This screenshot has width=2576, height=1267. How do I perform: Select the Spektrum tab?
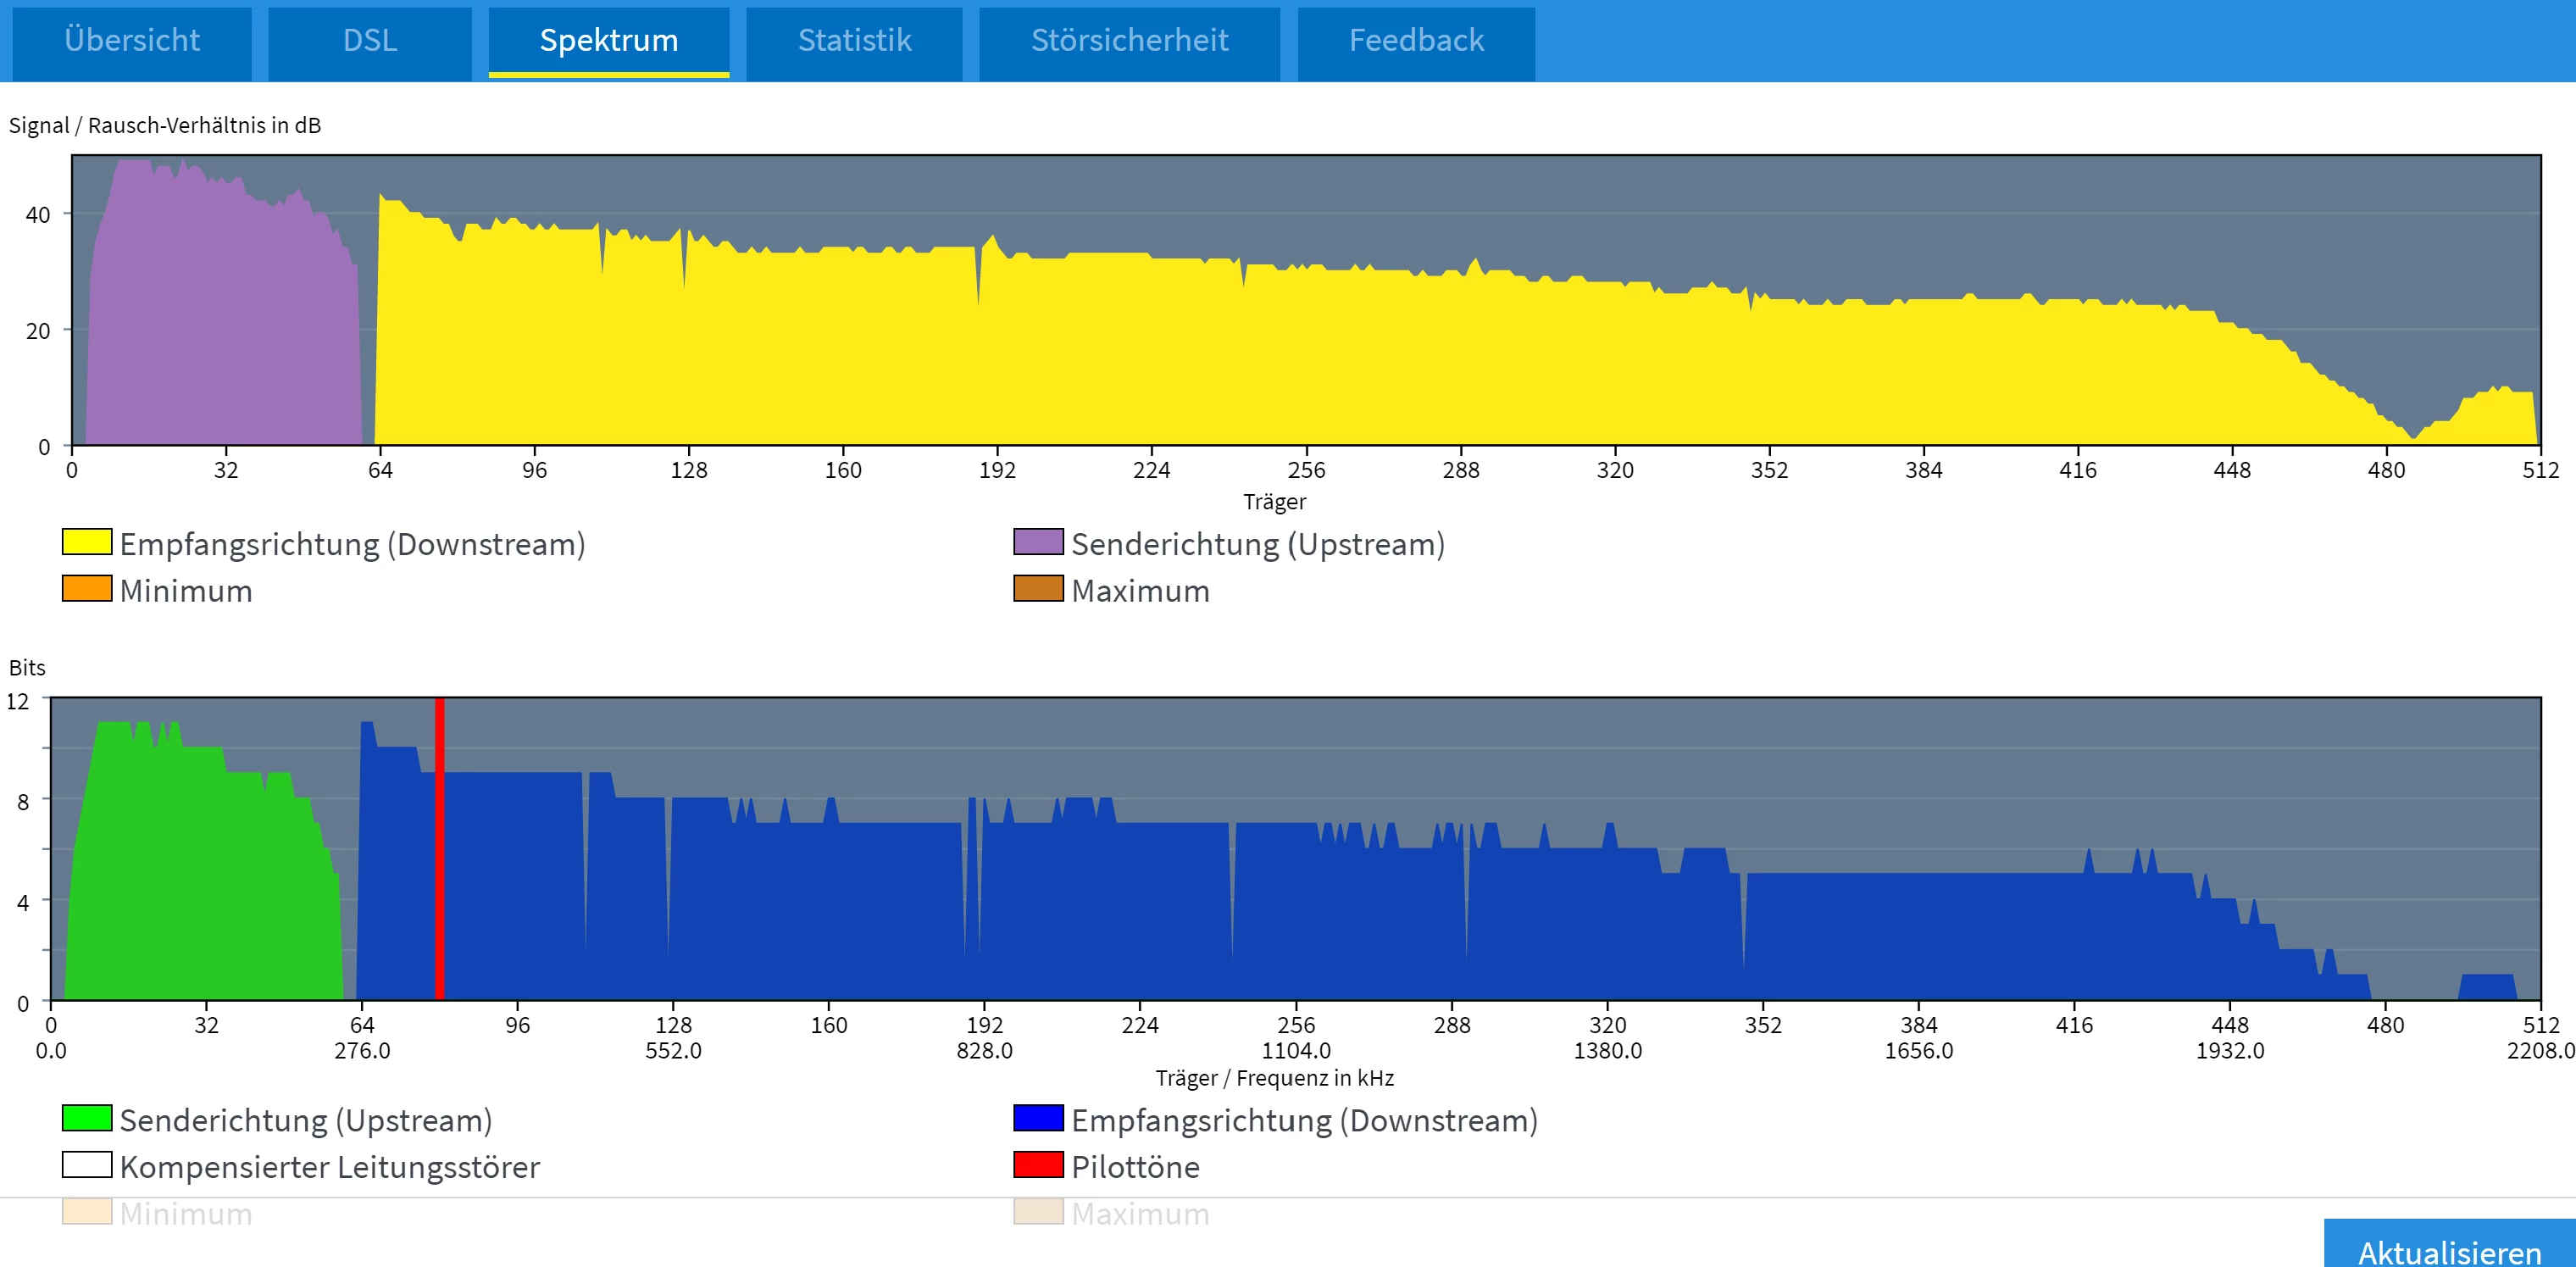(x=608, y=41)
